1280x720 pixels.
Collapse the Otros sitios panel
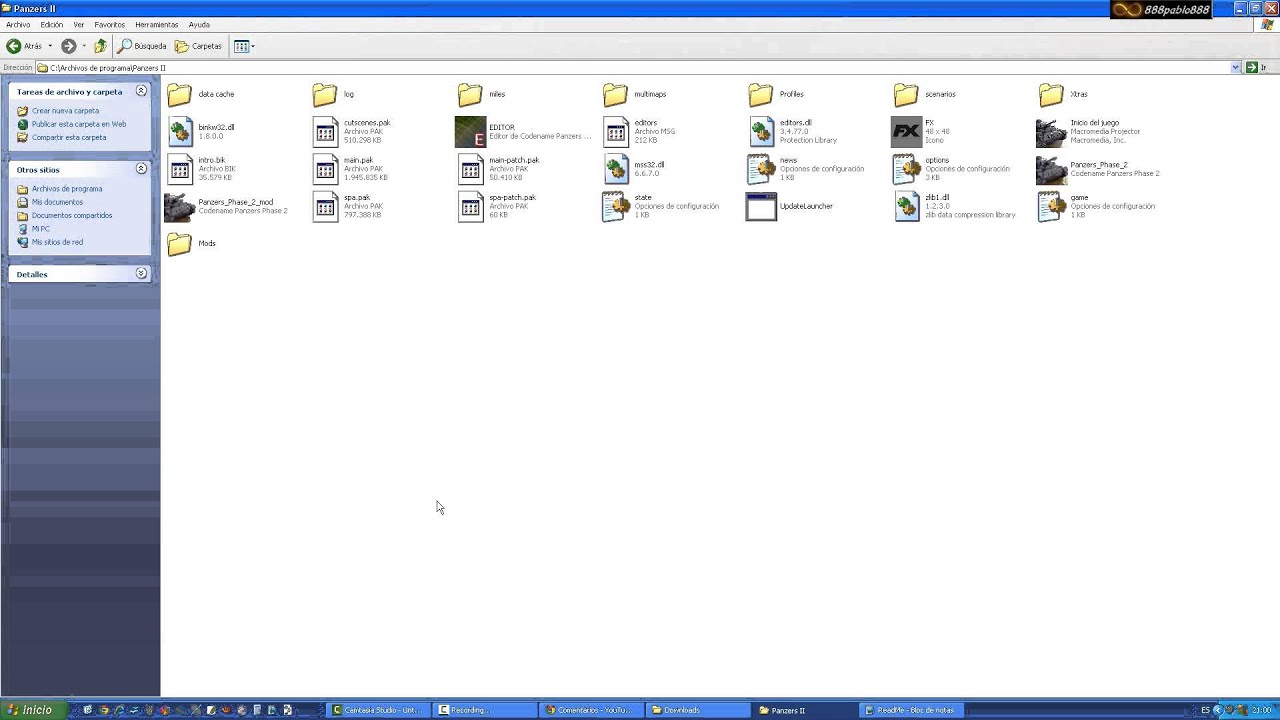(x=141, y=169)
